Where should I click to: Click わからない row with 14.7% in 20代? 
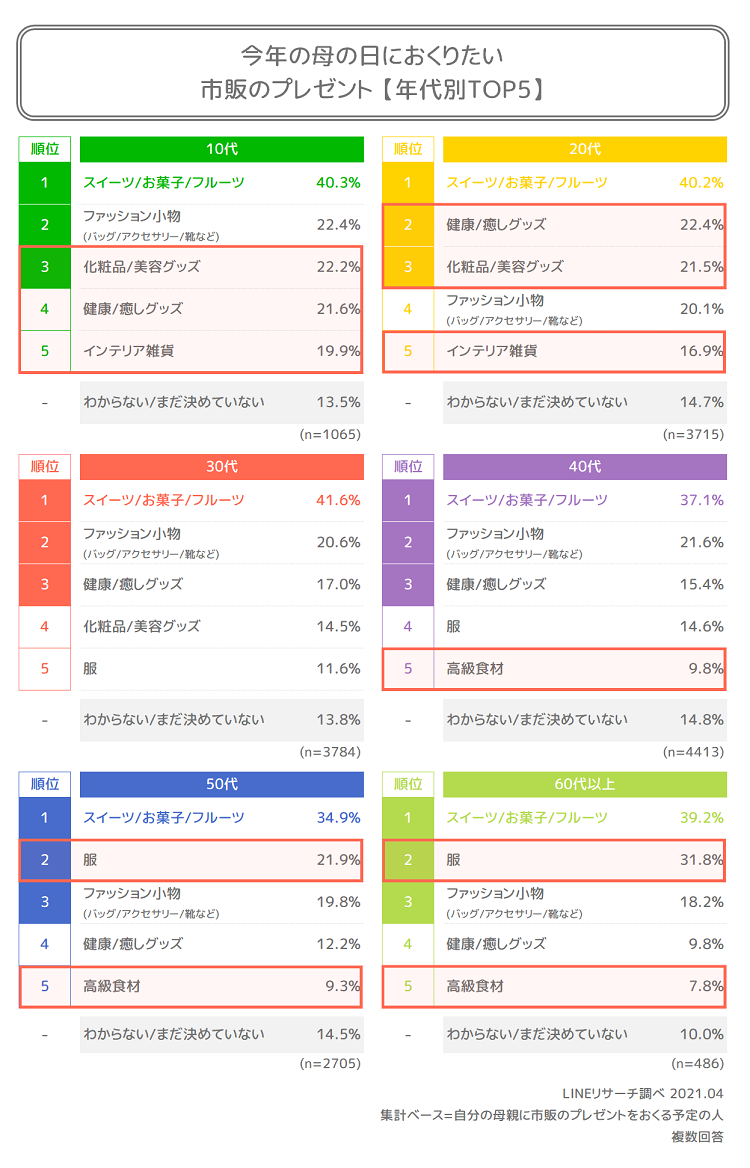point(585,403)
